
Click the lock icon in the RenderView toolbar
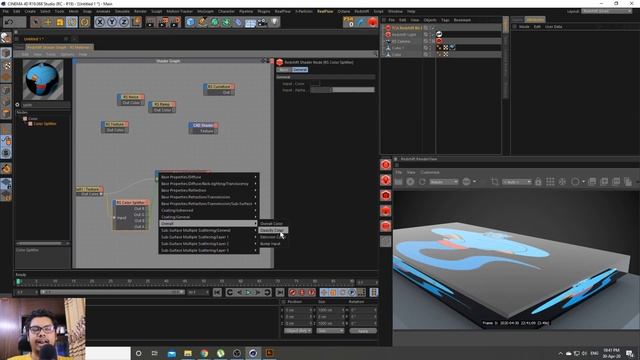click(538, 182)
